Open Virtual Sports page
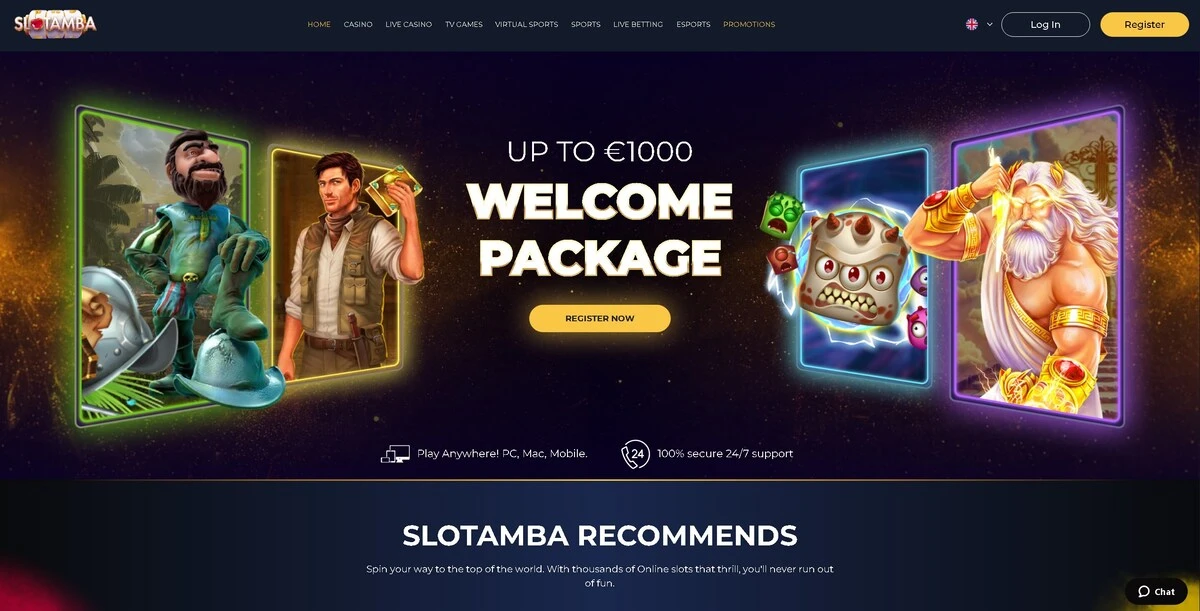Screen dimensions: 1200x611 [526, 24]
